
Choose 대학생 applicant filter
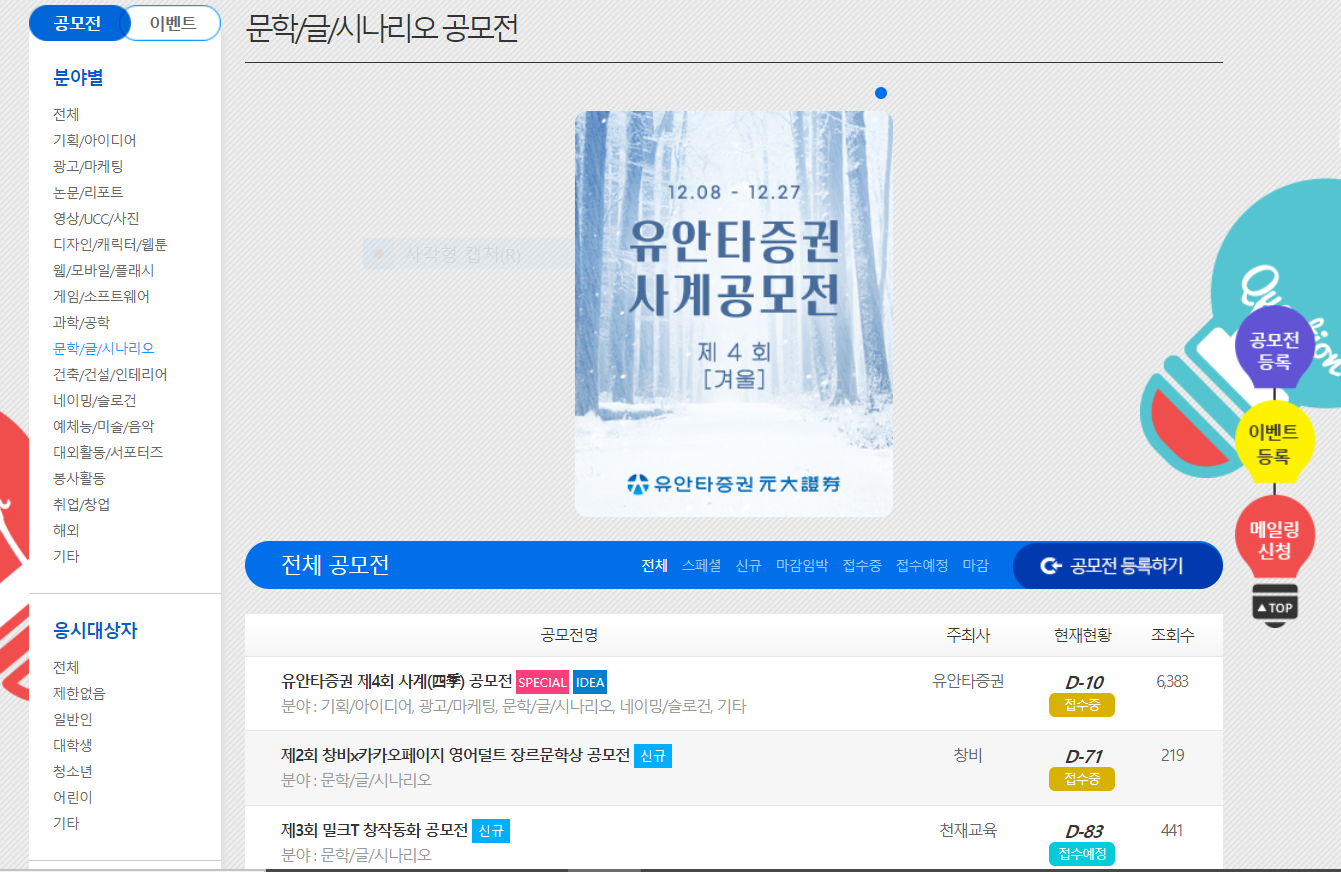[x=73, y=745]
